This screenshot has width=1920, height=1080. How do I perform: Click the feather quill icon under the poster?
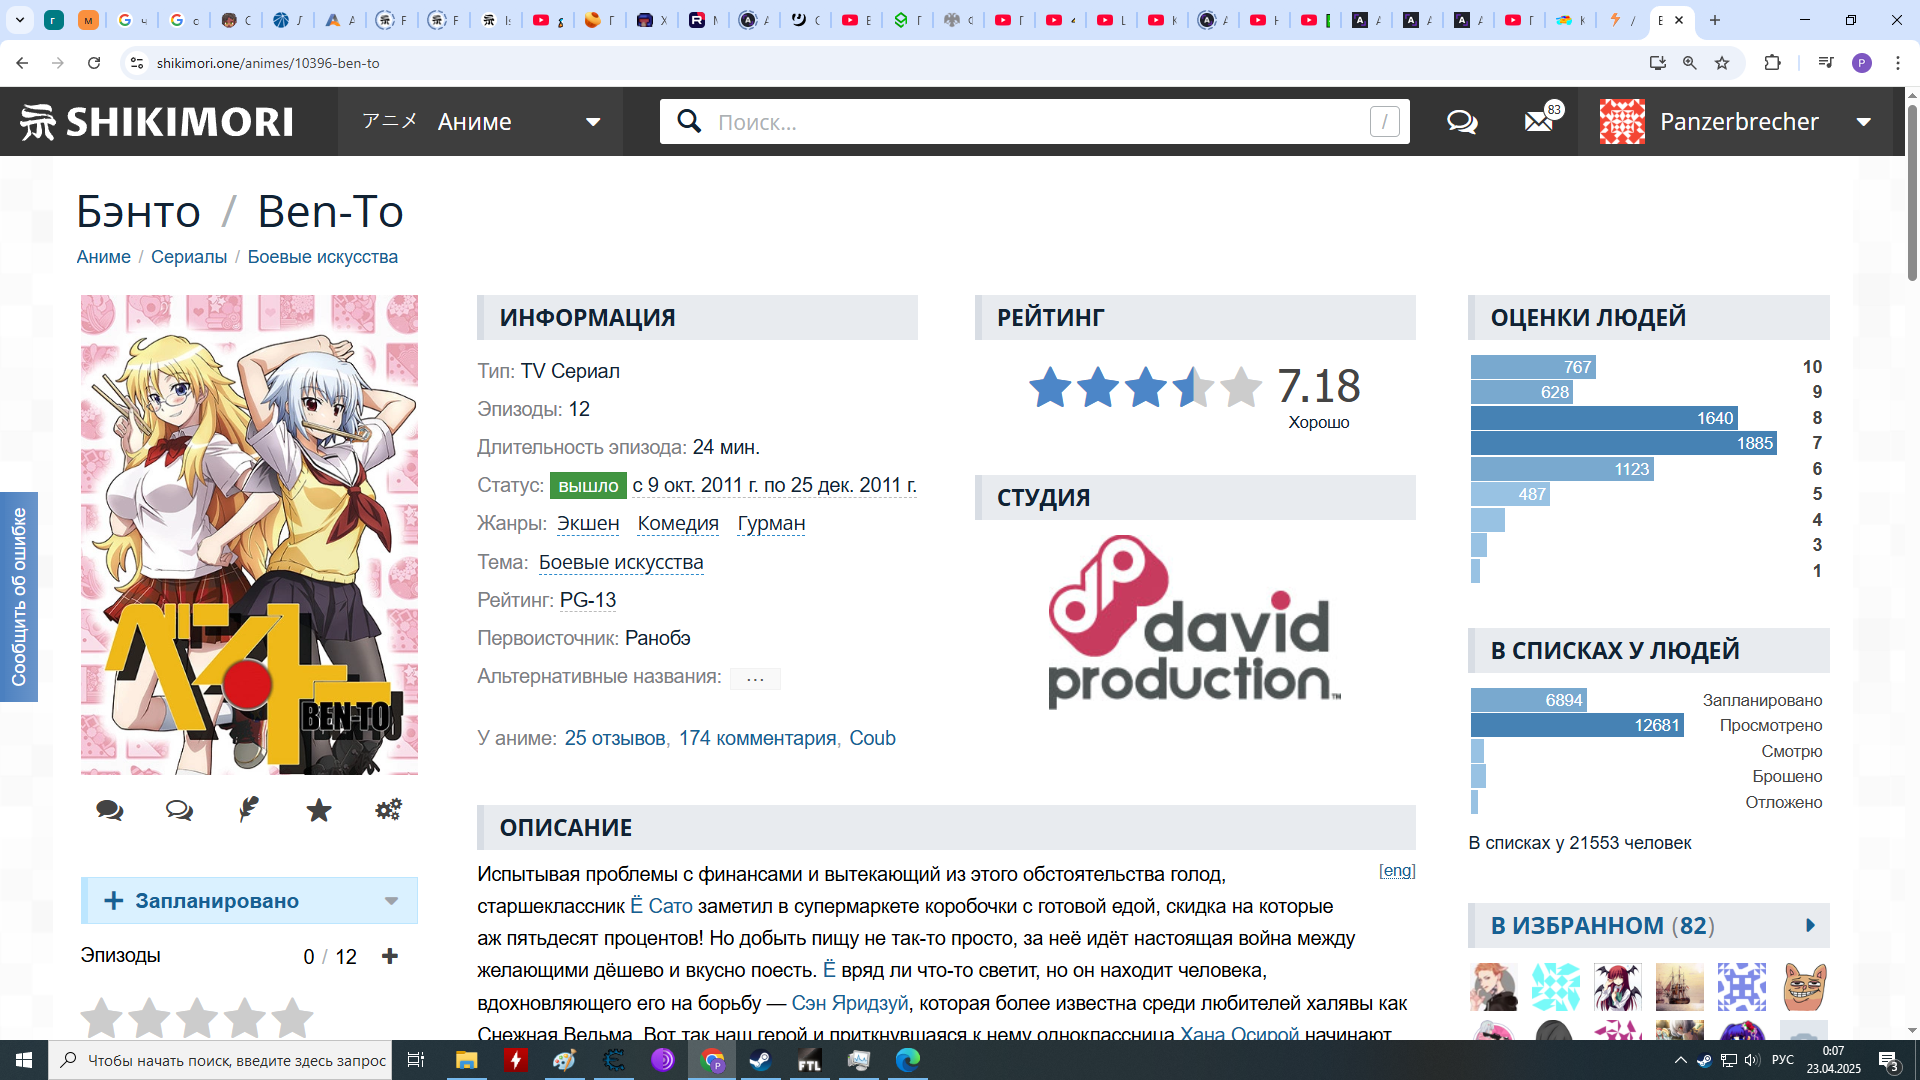coord(249,810)
